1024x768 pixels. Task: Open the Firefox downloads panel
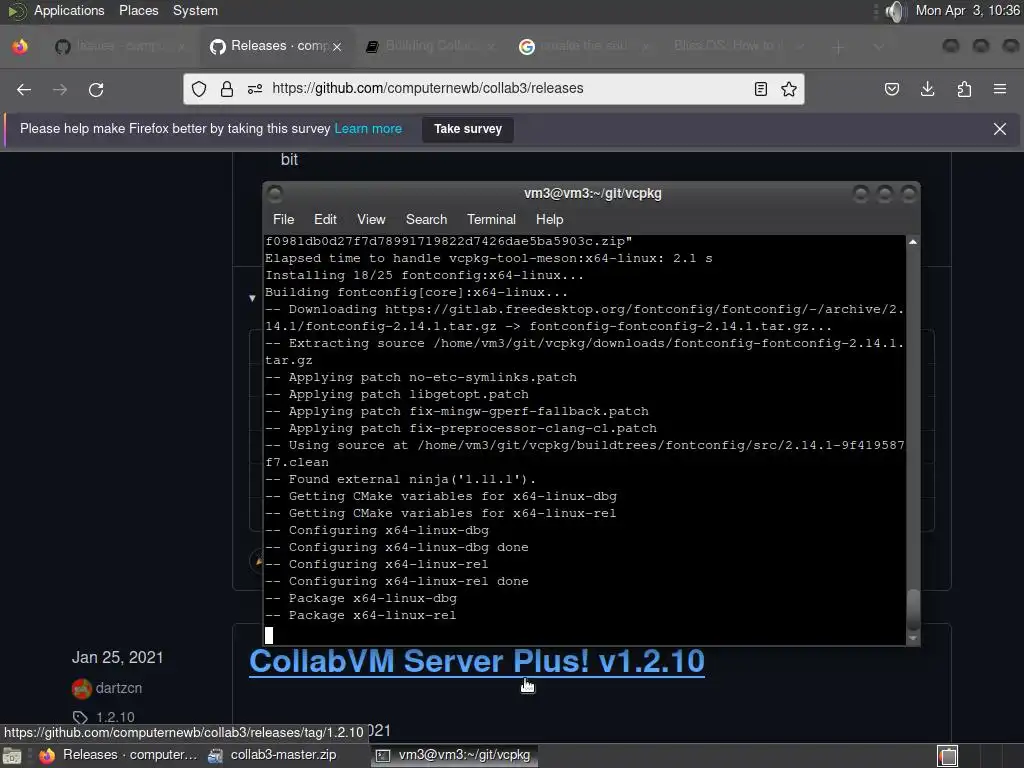[x=927, y=89]
